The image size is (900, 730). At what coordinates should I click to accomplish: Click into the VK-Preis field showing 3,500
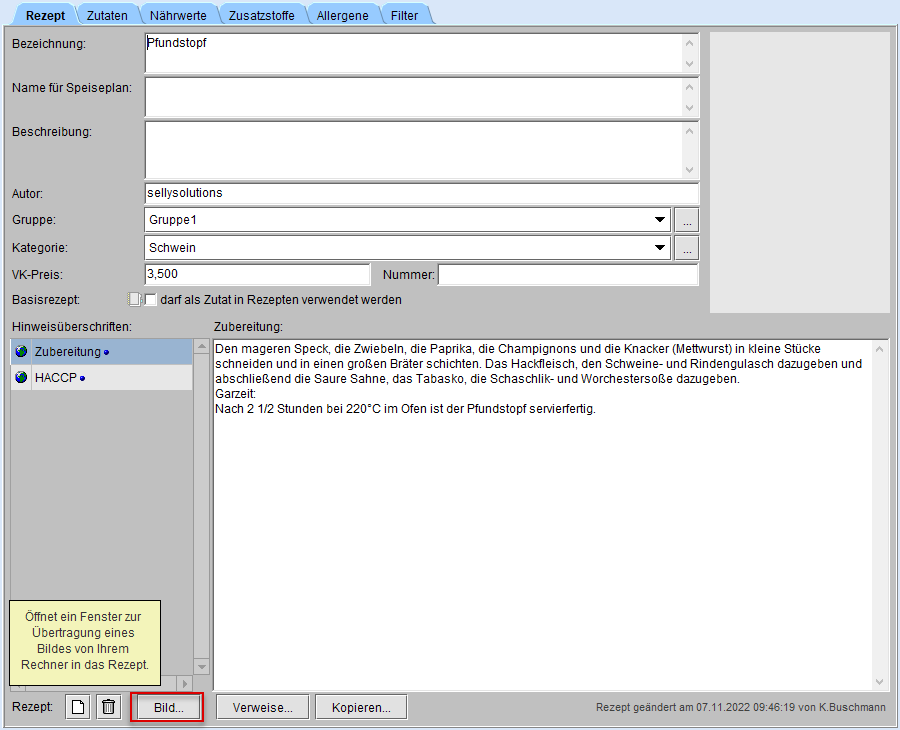257,274
